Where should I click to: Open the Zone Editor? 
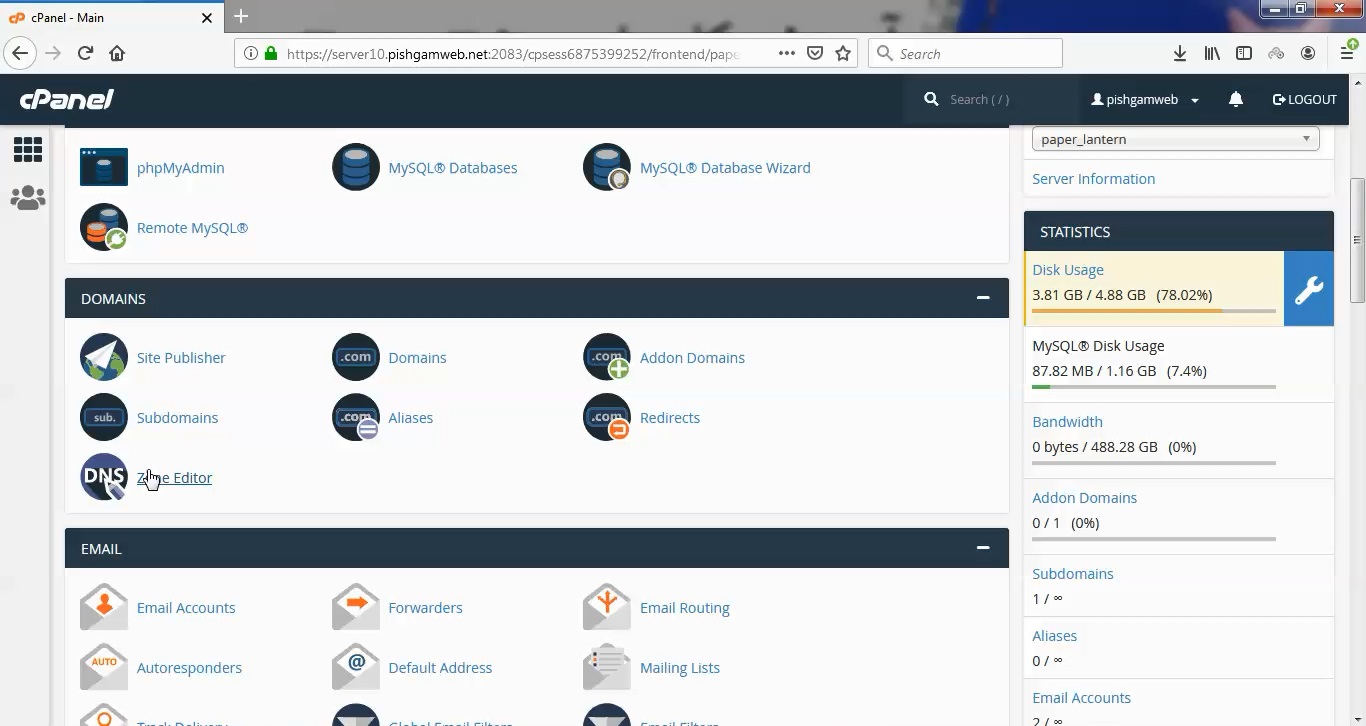(x=174, y=477)
